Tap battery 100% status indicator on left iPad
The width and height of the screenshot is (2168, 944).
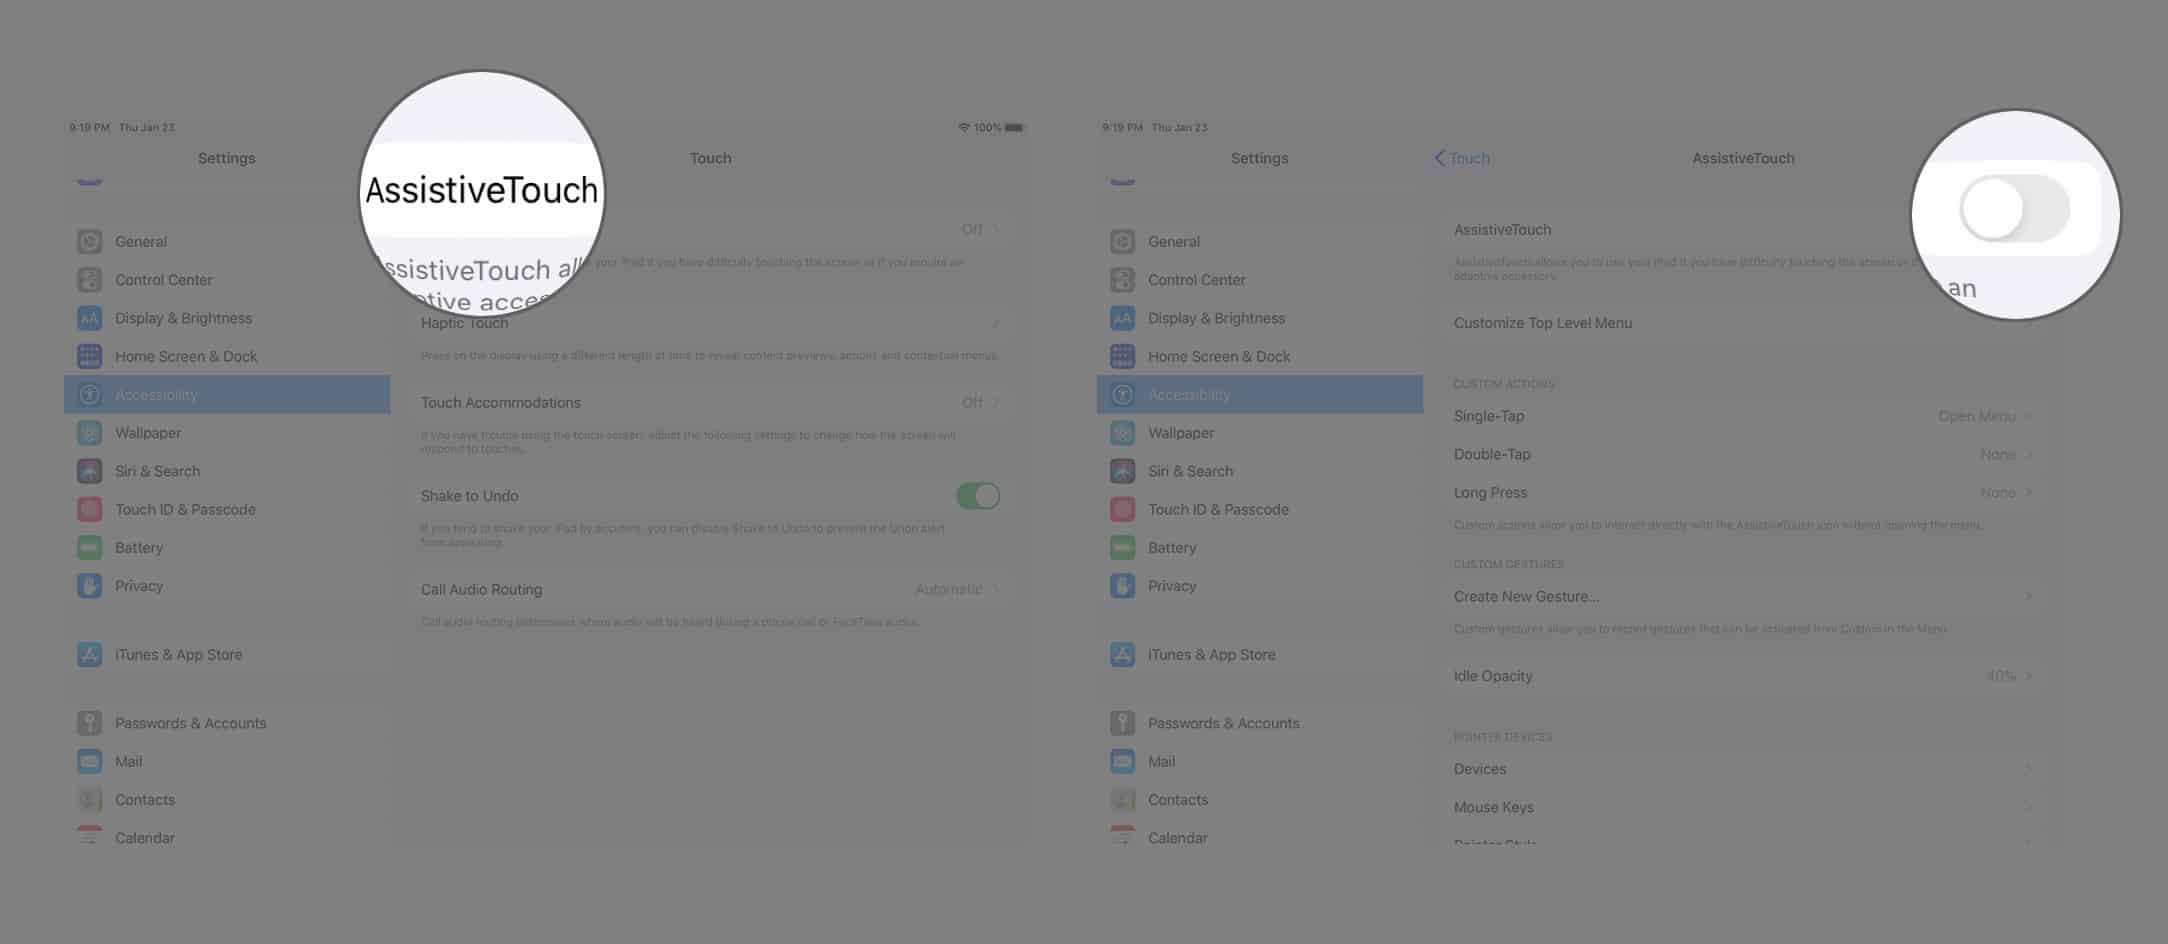point(999,128)
